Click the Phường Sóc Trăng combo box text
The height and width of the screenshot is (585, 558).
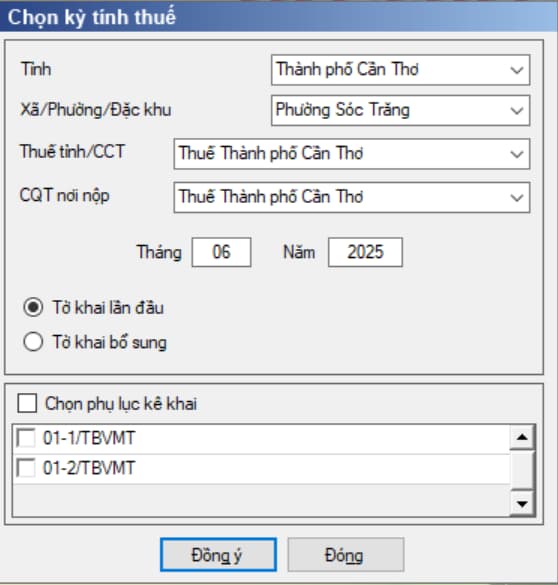point(342,110)
